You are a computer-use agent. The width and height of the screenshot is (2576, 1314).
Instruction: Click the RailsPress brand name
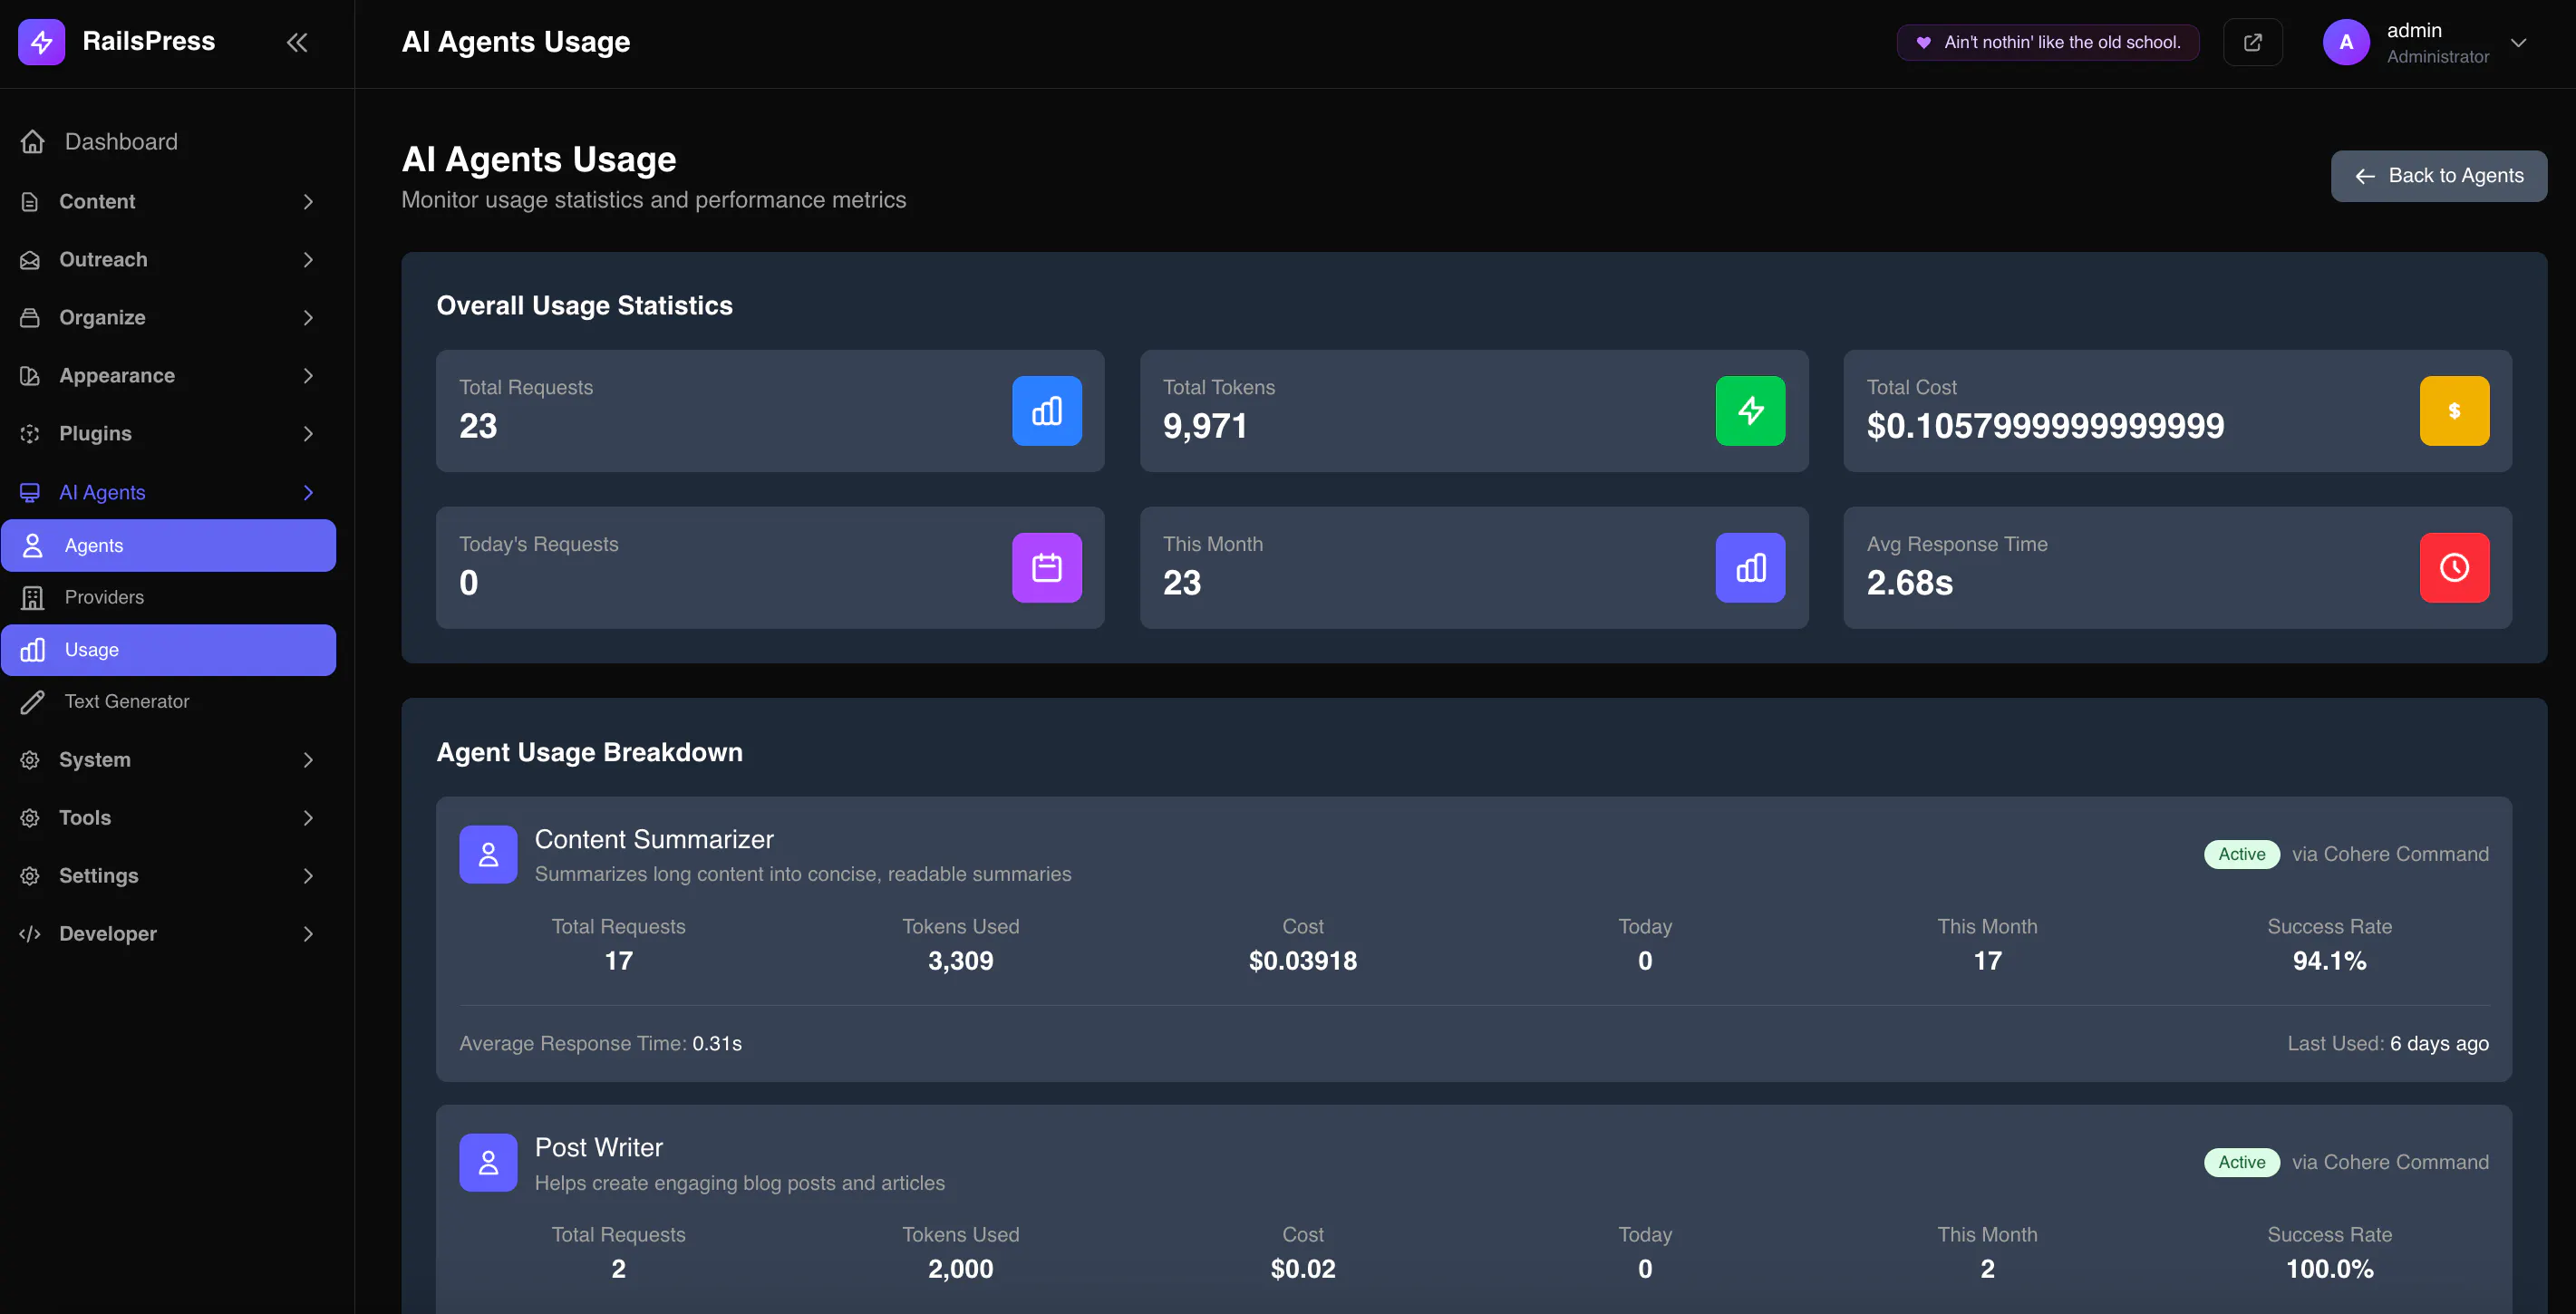149,41
